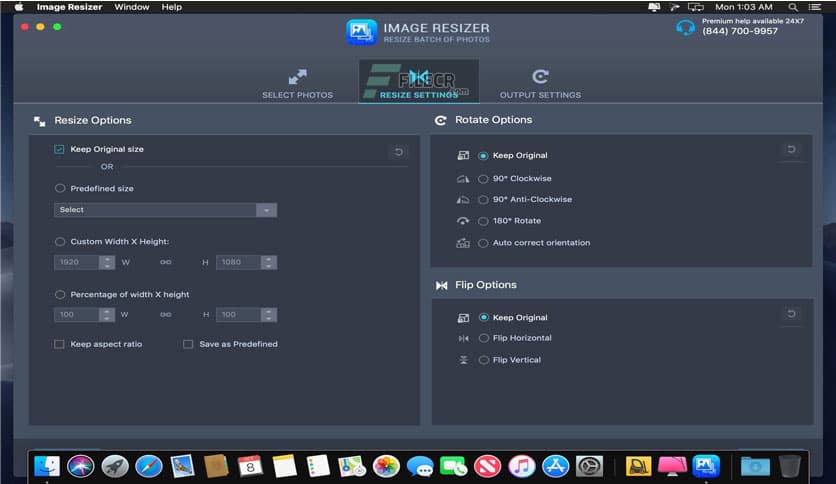Screen dimensions: 836x484
Task: Click the Resize Settings tab
Action: tap(419, 82)
